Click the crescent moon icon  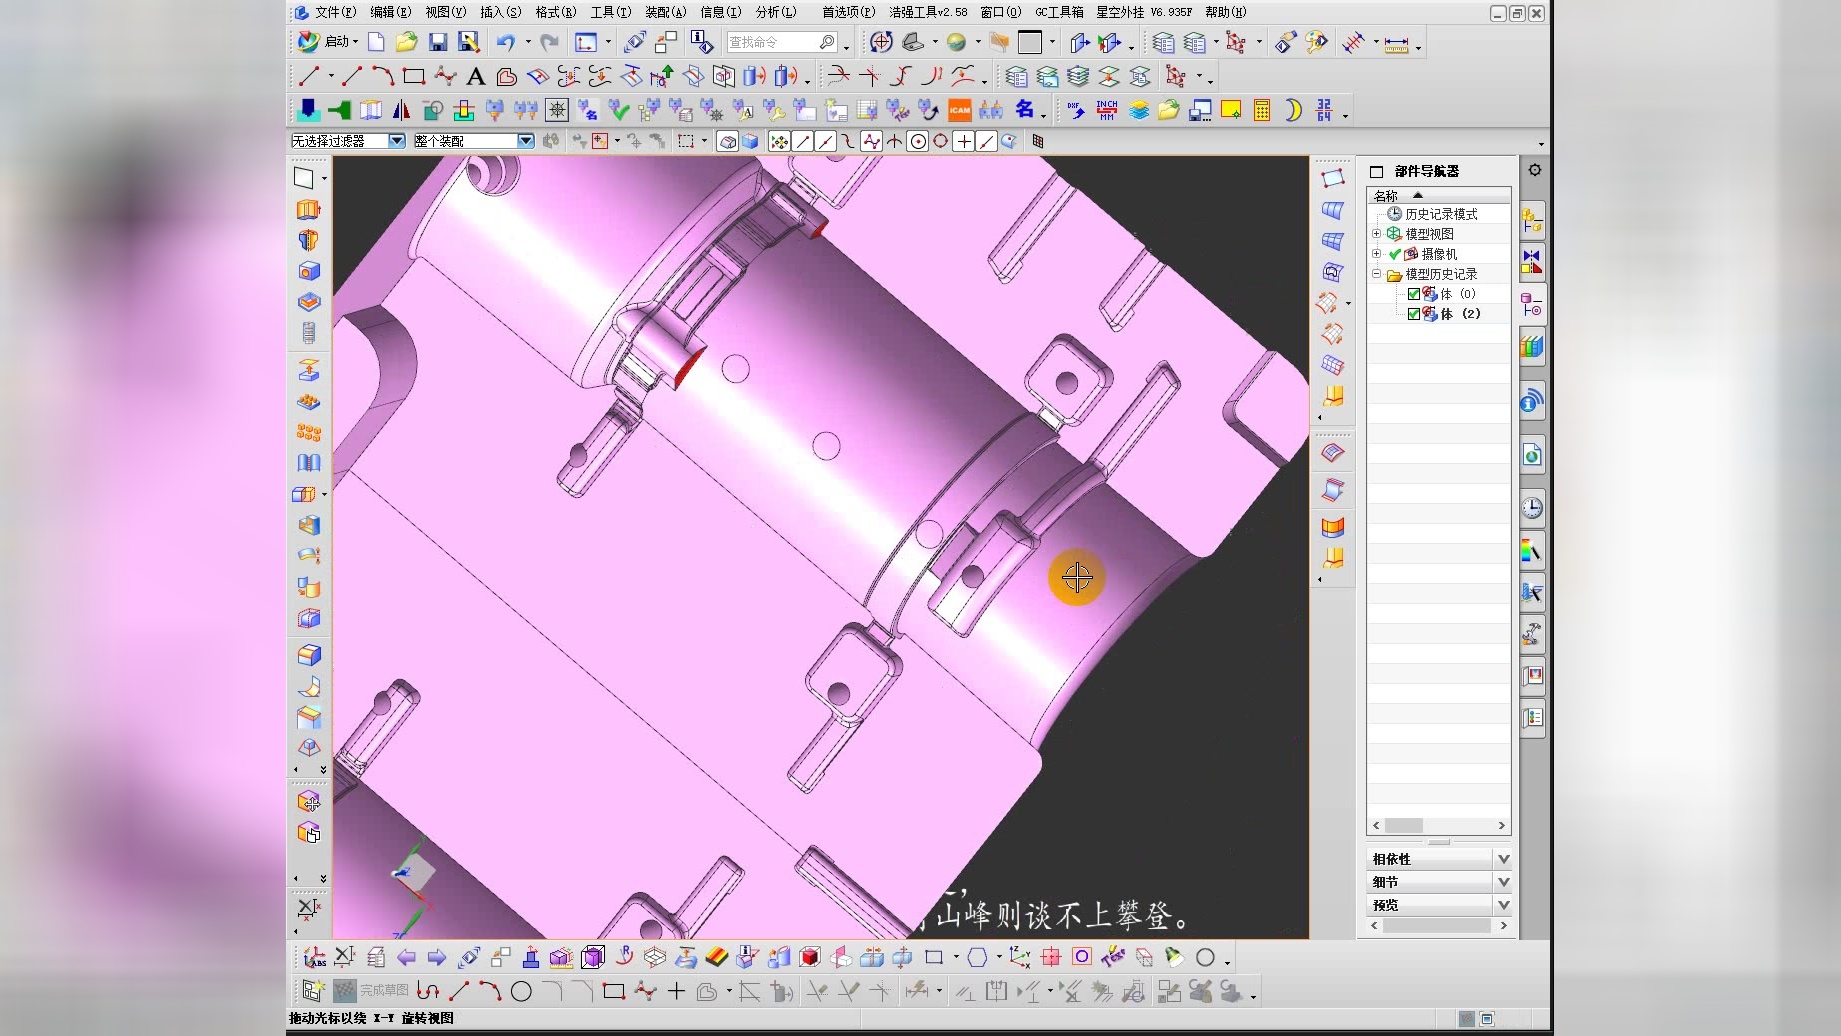click(1293, 110)
